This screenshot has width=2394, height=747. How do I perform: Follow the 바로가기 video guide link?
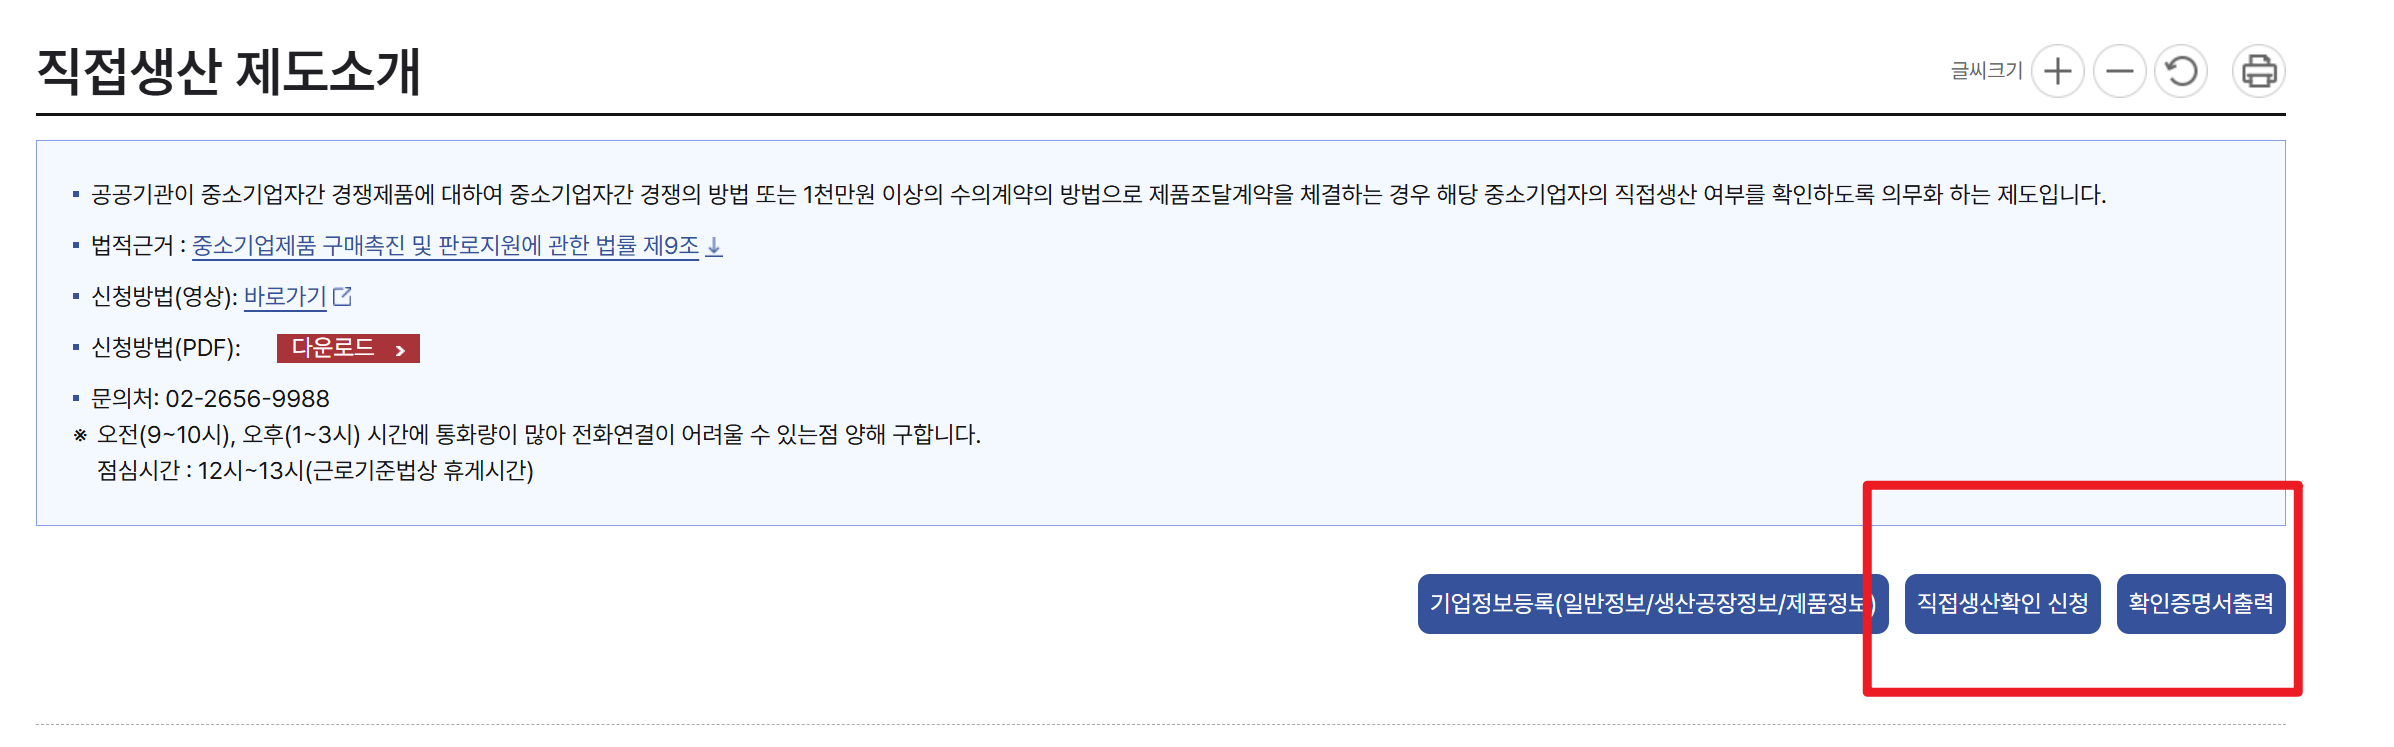pyautogui.click(x=286, y=296)
